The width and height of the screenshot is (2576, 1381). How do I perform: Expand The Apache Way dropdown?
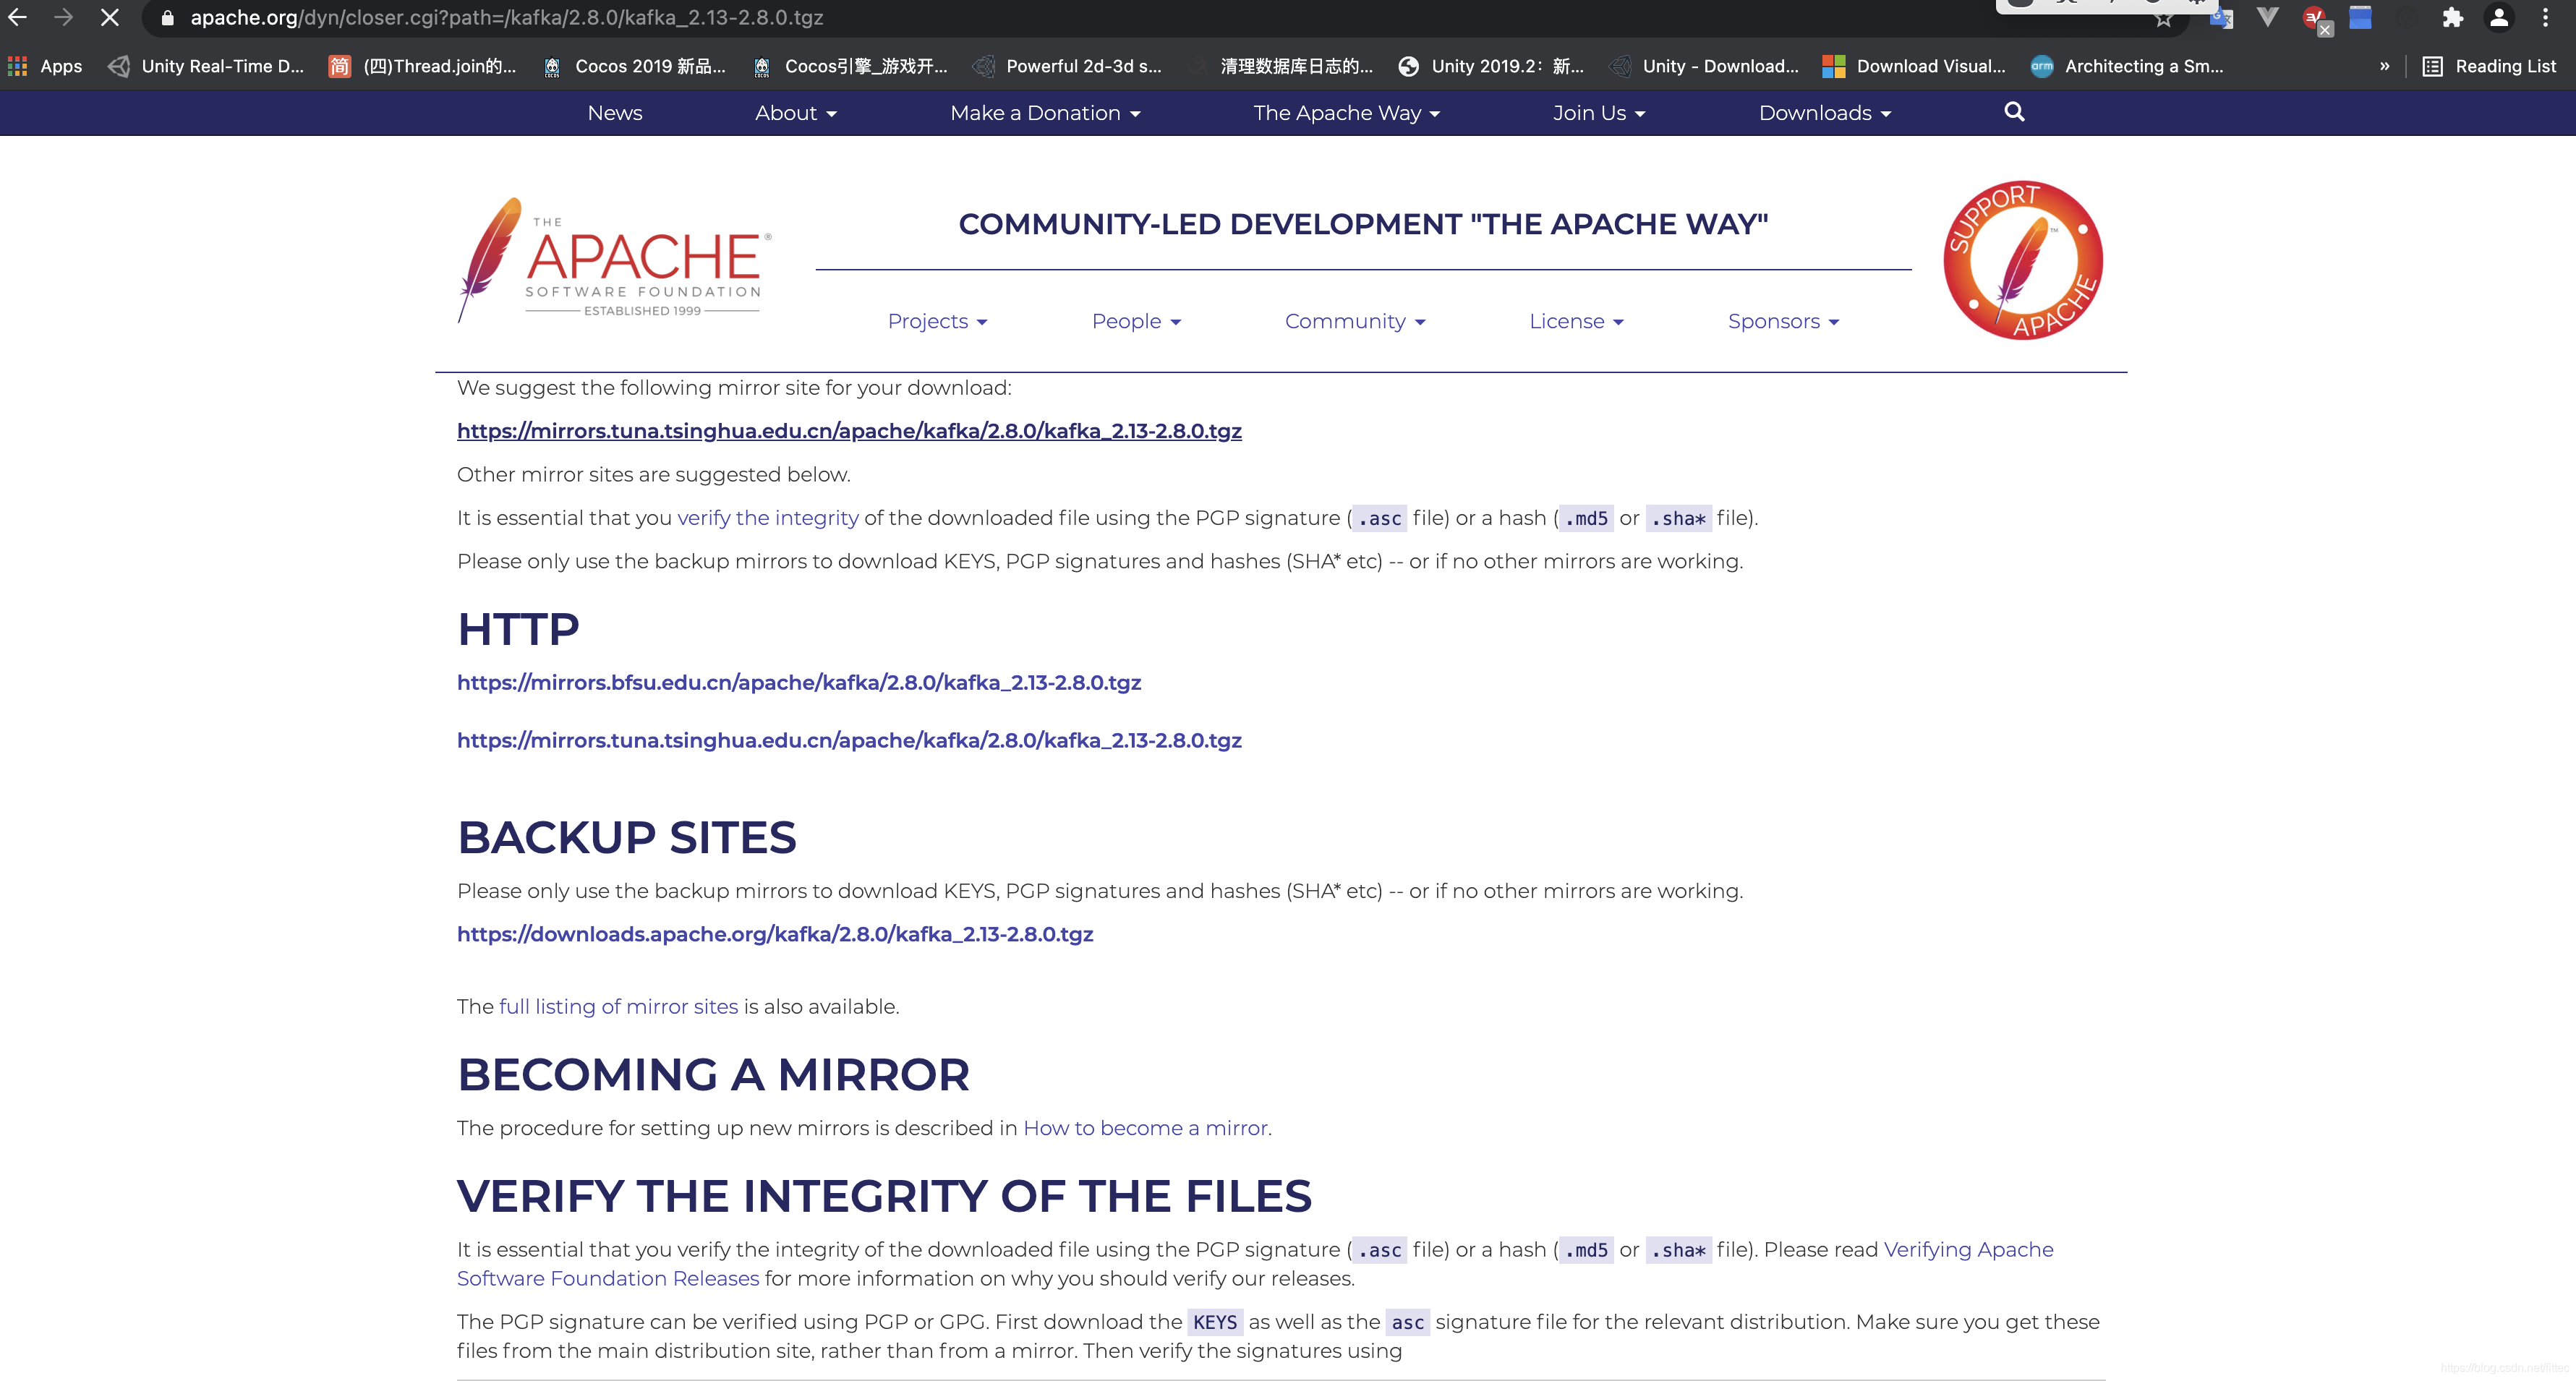point(1347,113)
